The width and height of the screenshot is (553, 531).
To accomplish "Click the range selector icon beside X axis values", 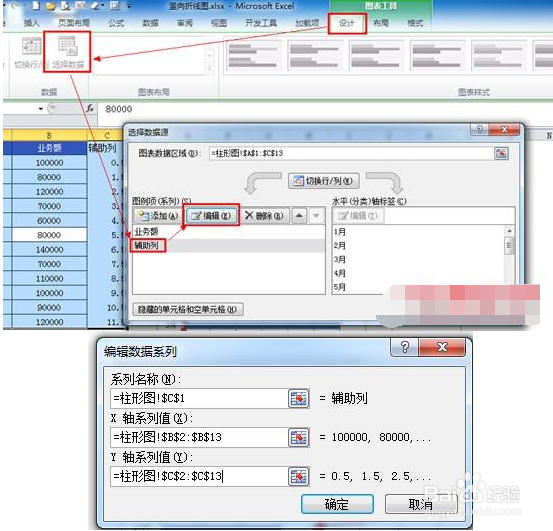I will [x=299, y=437].
